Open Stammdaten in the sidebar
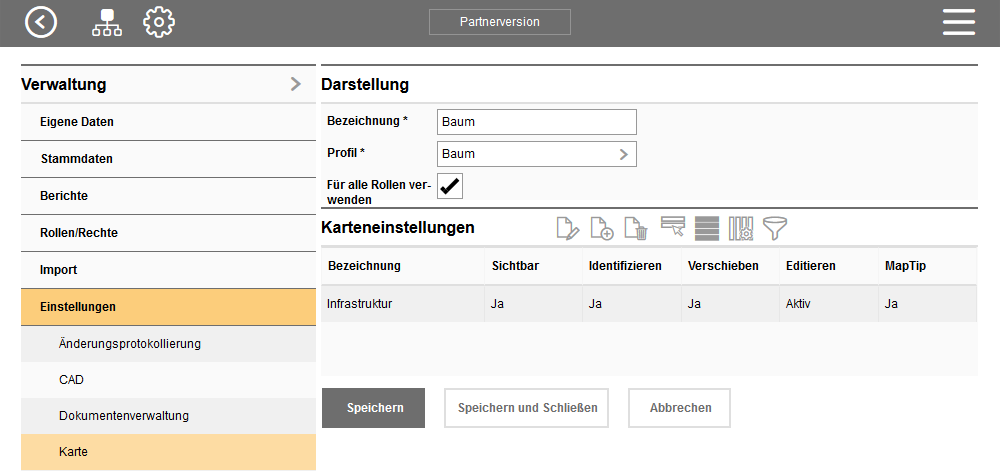 click(77, 159)
